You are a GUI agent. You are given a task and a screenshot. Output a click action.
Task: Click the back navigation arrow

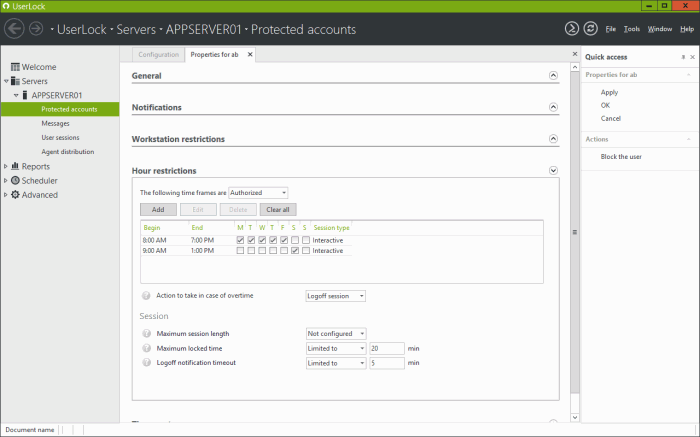point(15,29)
